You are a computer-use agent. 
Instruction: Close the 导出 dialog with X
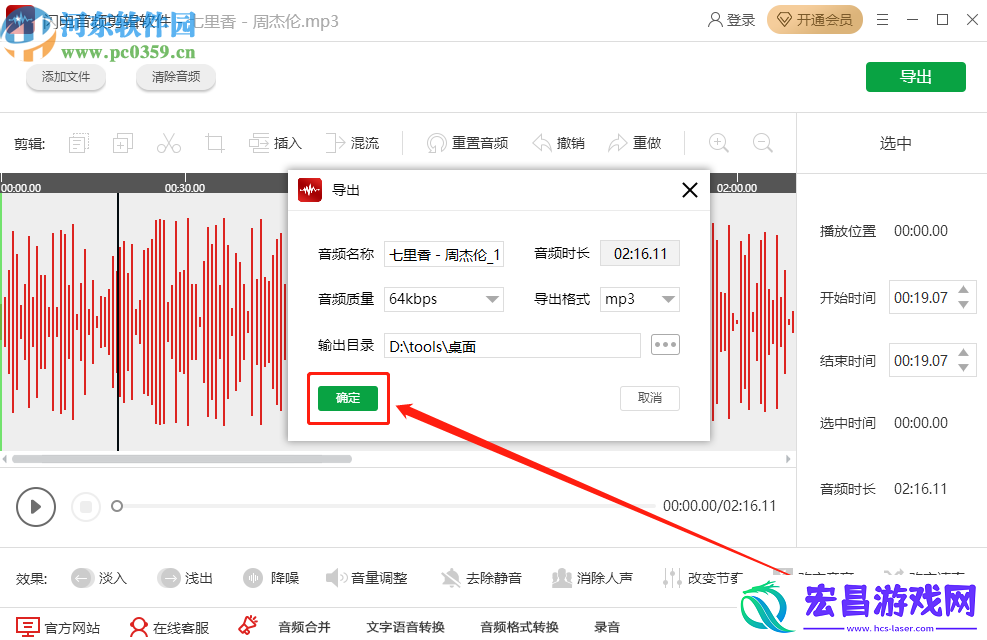click(690, 189)
